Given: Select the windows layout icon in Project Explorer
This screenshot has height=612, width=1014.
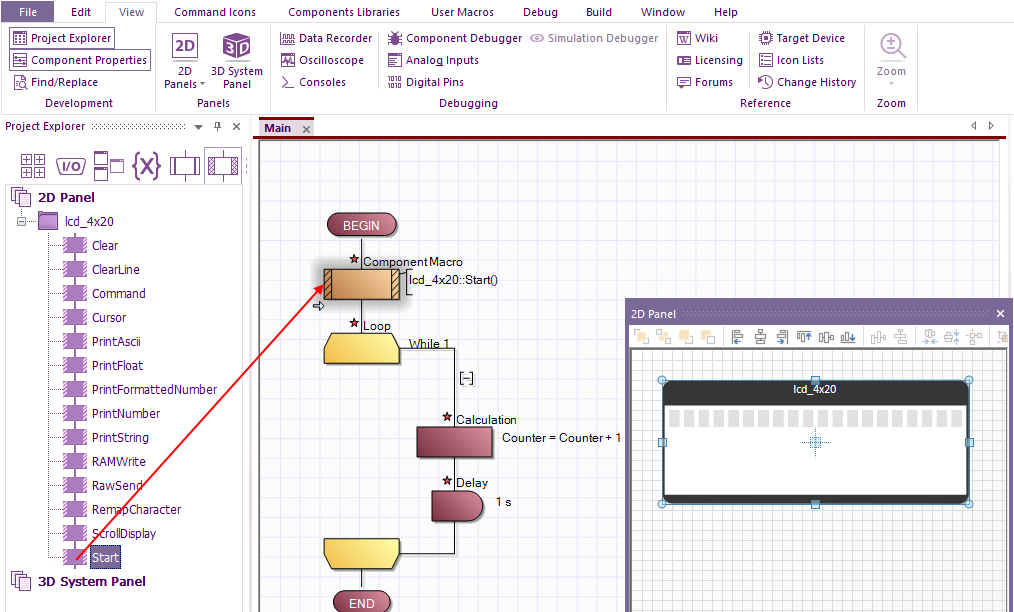Looking at the screenshot, I should [x=109, y=166].
